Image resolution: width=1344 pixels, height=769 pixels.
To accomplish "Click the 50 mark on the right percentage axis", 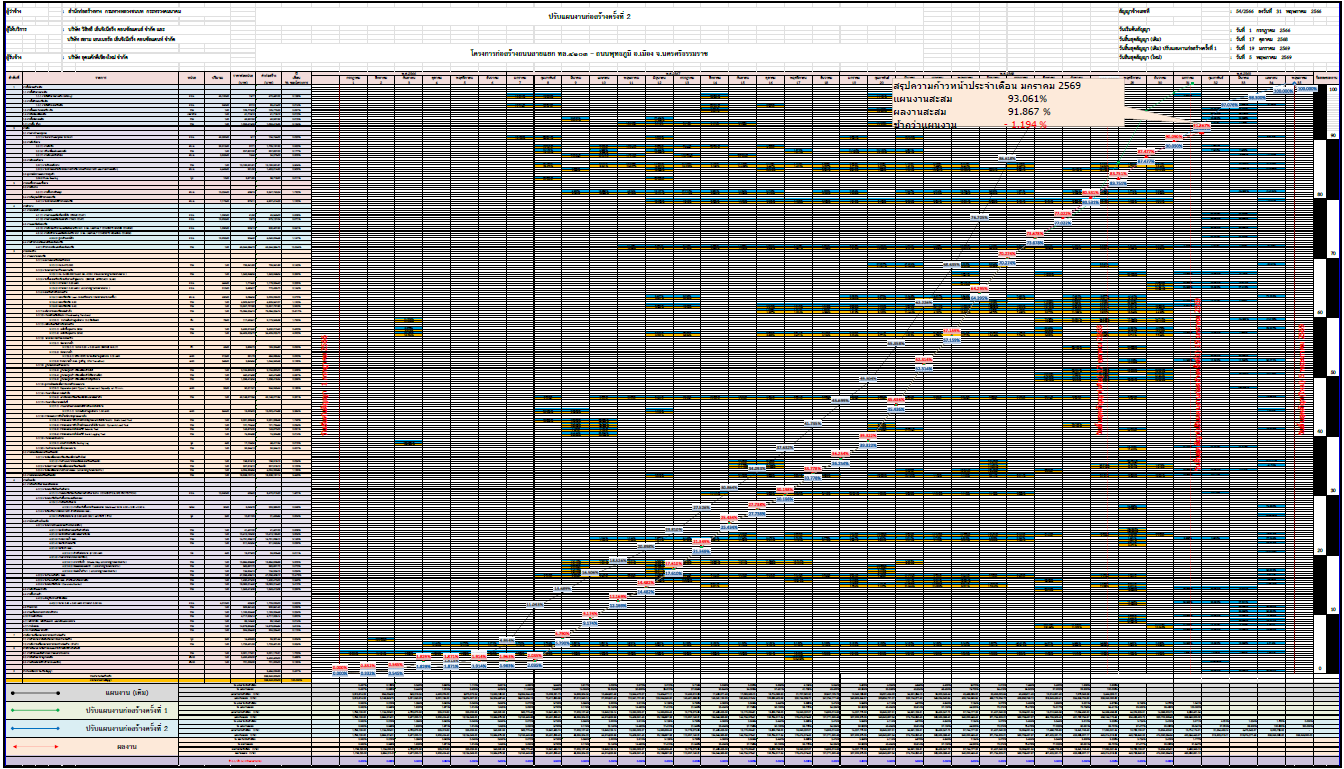I will (x=1333, y=372).
